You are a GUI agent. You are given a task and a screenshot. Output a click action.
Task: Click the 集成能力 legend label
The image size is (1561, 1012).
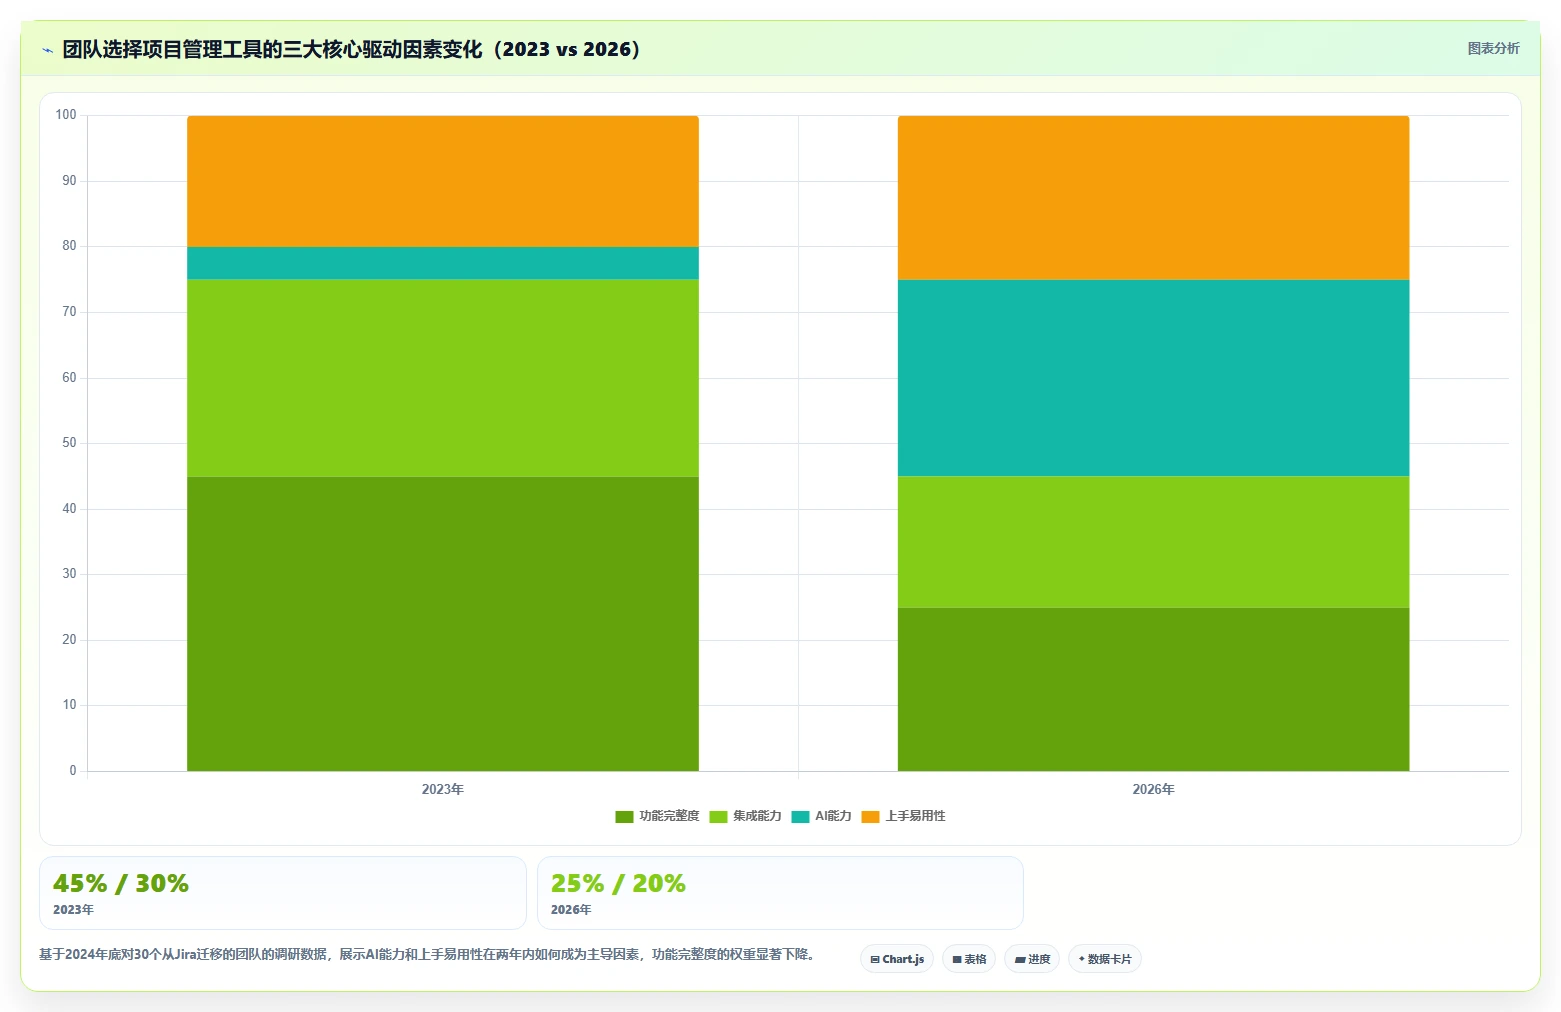point(757,816)
